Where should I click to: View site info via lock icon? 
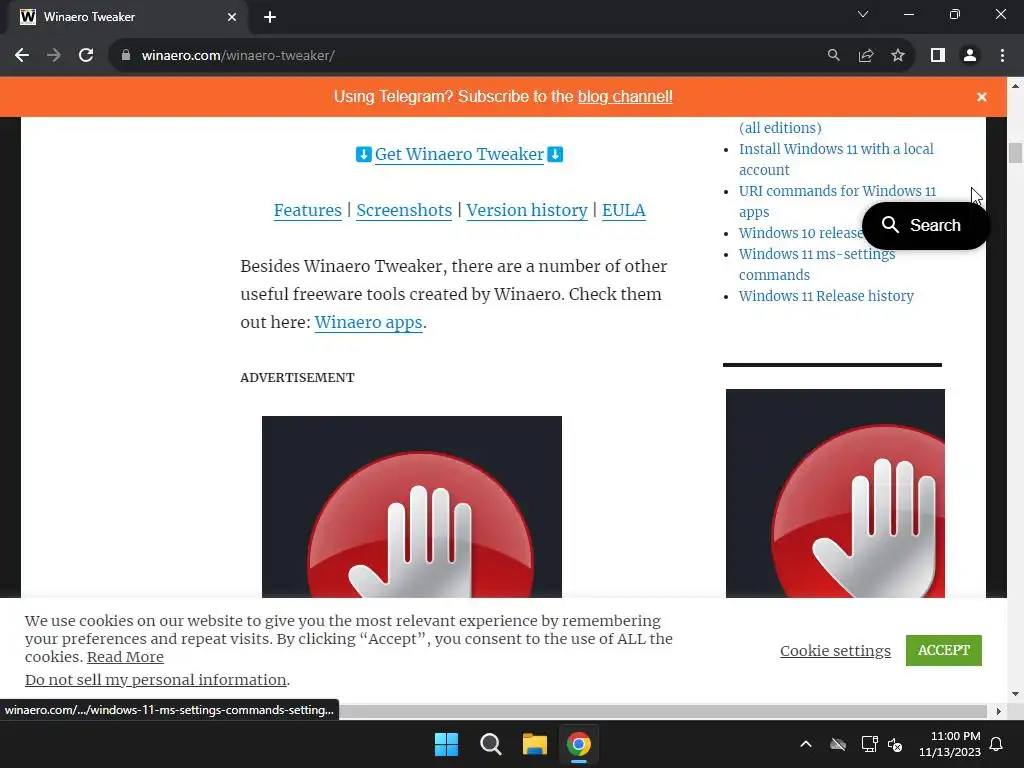pos(126,56)
